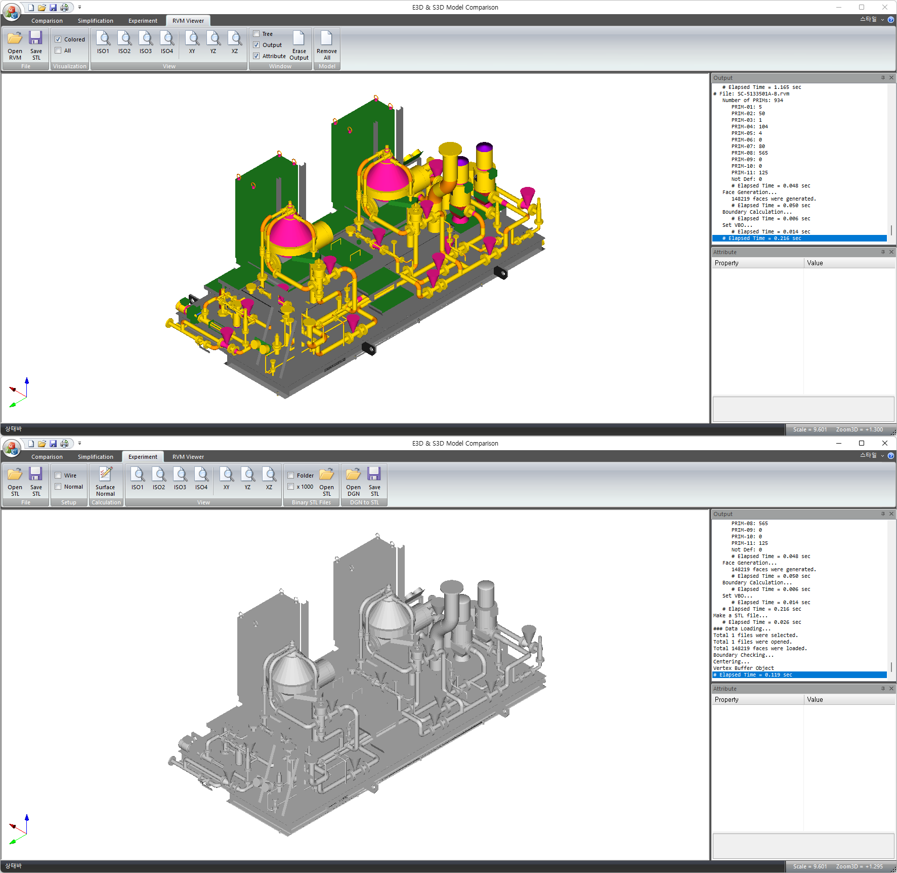Click Save STL in DGN to STL group
This screenshot has height=873, width=897.
[x=374, y=481]
